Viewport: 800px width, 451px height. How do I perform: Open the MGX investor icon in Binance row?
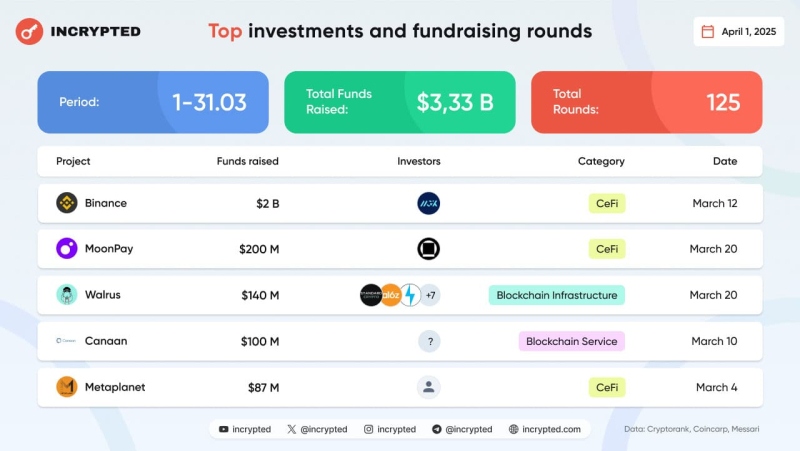pos(429,203)
